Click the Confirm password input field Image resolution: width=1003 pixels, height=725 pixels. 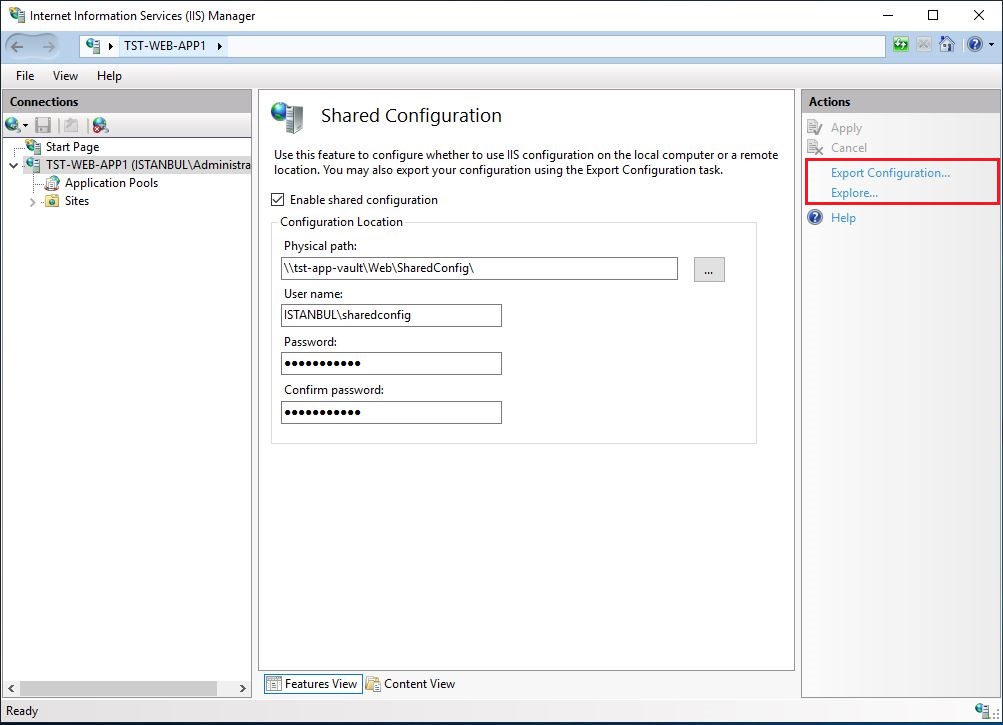tap(391, 412)
